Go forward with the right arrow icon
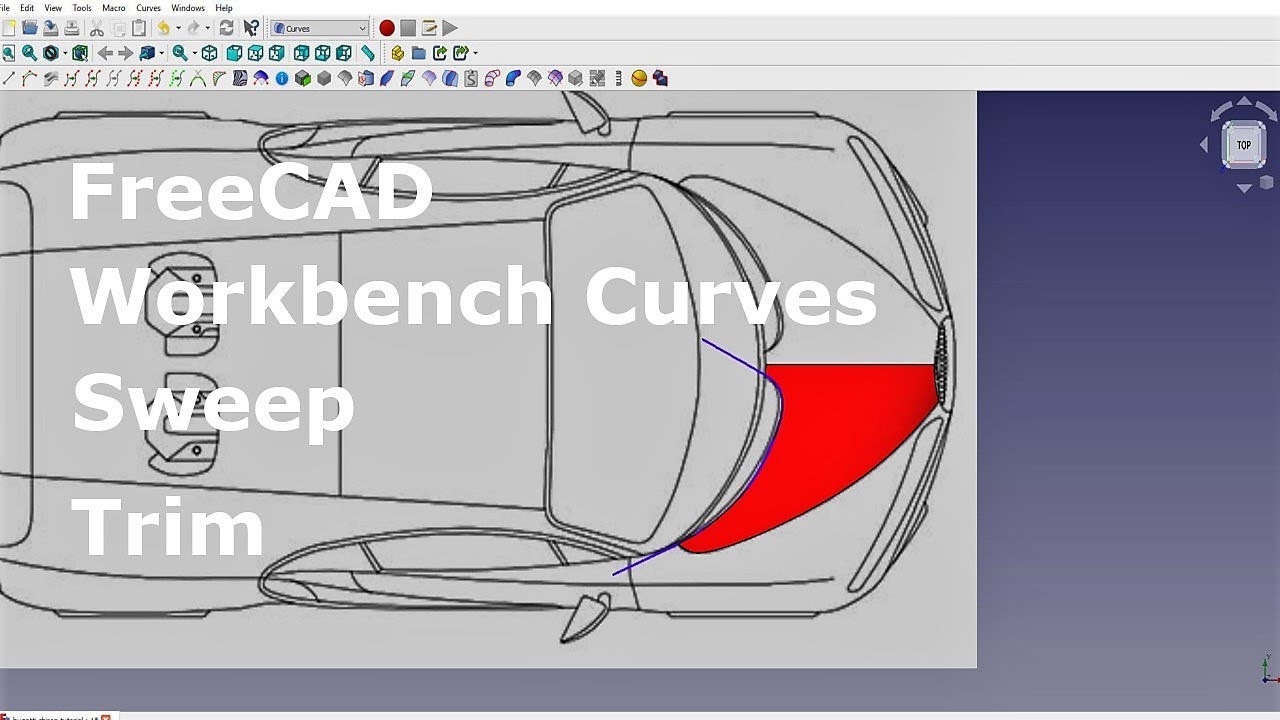Viewport: 1280px width, 720px height. tap(126, 53)
